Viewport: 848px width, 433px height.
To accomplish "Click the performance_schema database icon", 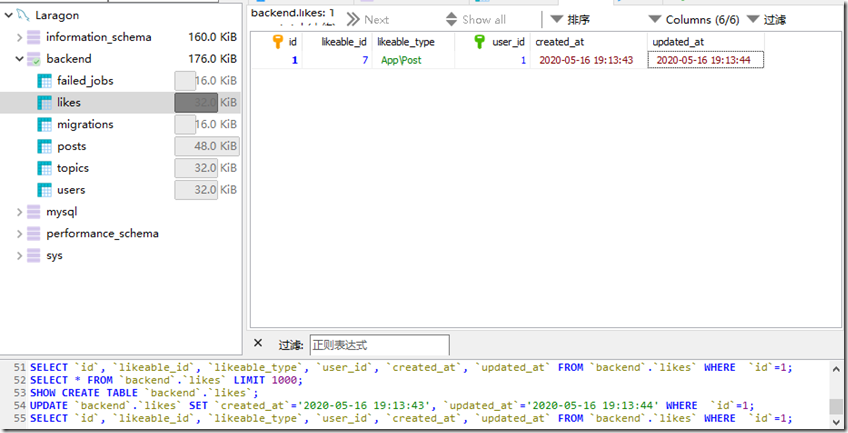I will (x=34, y=234).
